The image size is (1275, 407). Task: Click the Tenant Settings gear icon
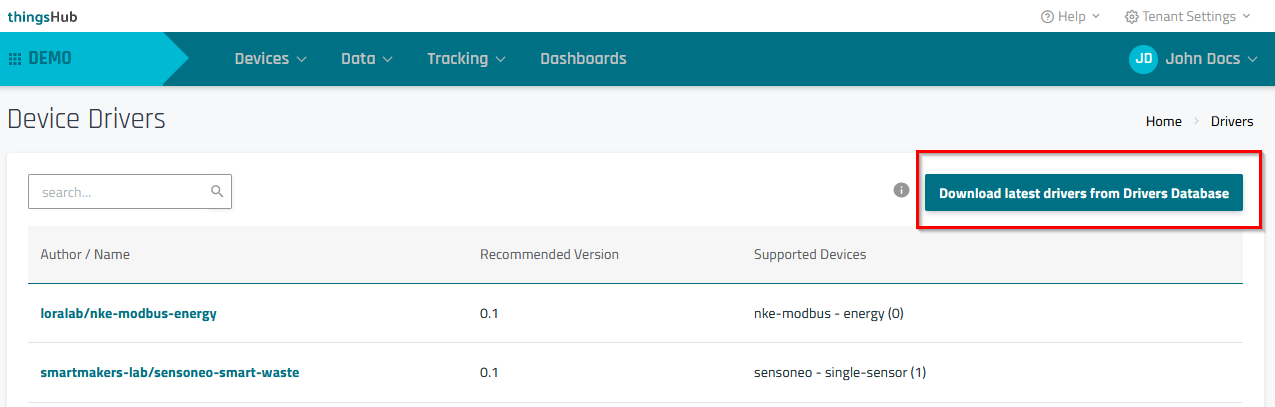pyautogui.click(x=1131, y=16)
